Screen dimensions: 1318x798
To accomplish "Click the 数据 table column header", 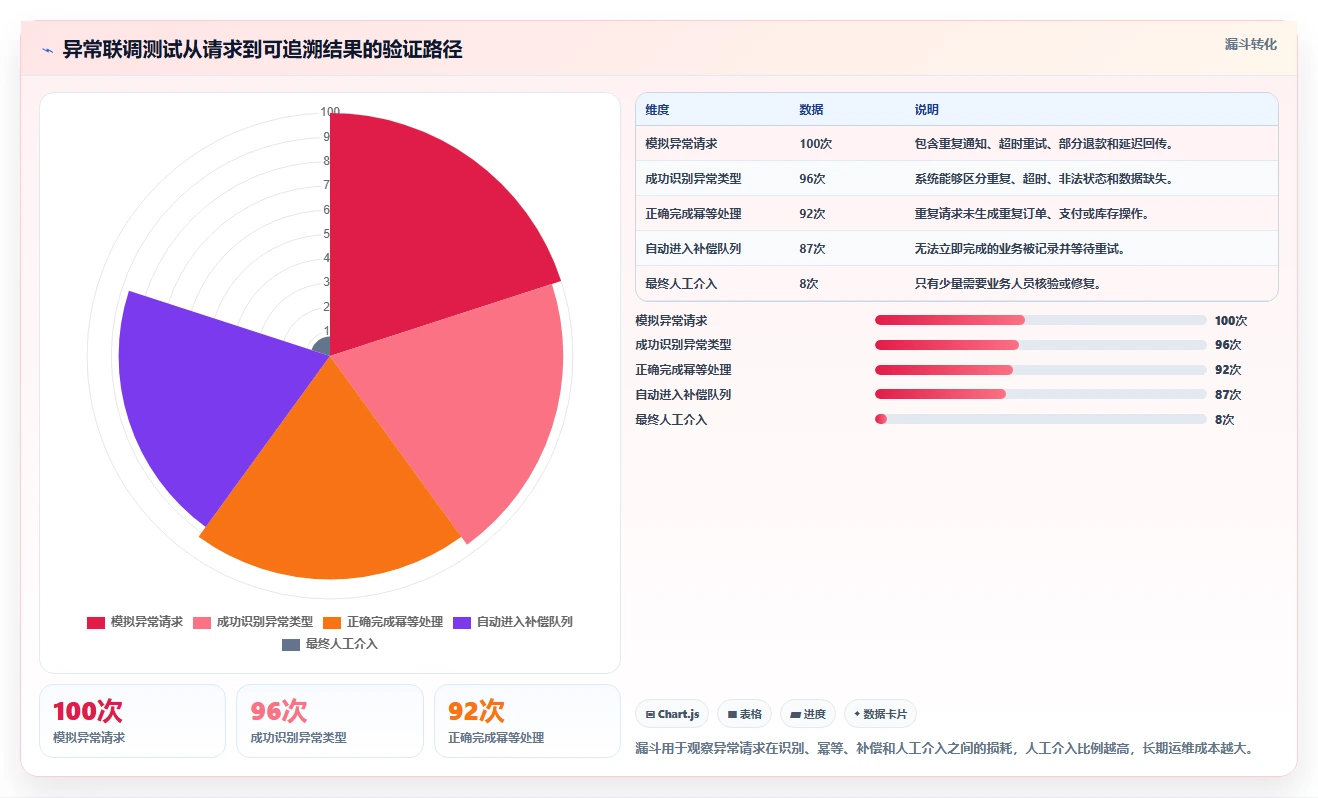I will [811, 110].
